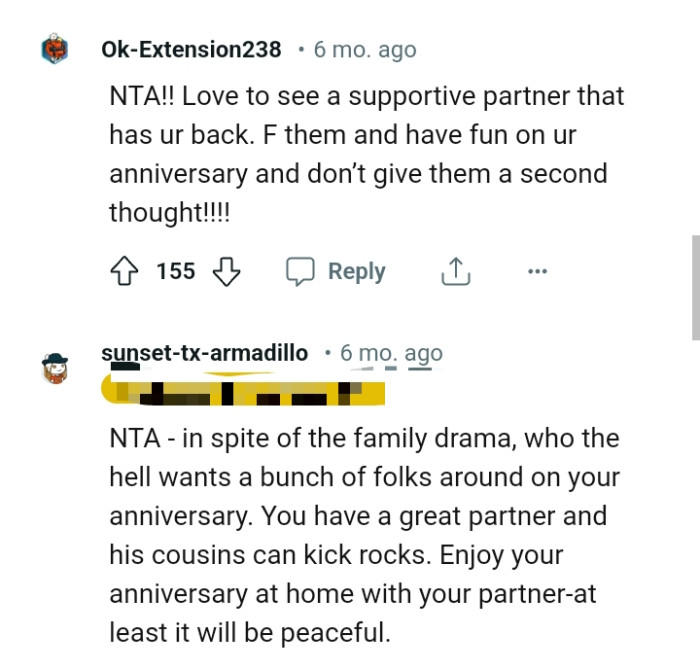Click the speech bubble reply icon

click(x=300, y=271)
